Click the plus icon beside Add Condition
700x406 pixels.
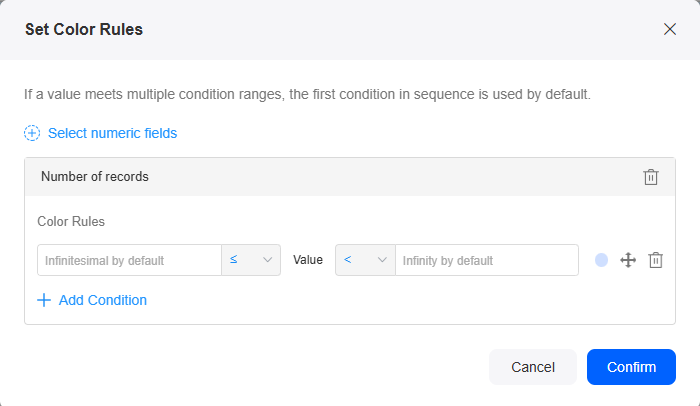[44, 300]
